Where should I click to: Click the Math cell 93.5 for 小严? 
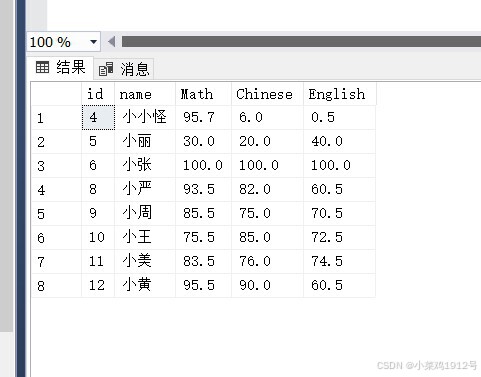click(203, 189)
